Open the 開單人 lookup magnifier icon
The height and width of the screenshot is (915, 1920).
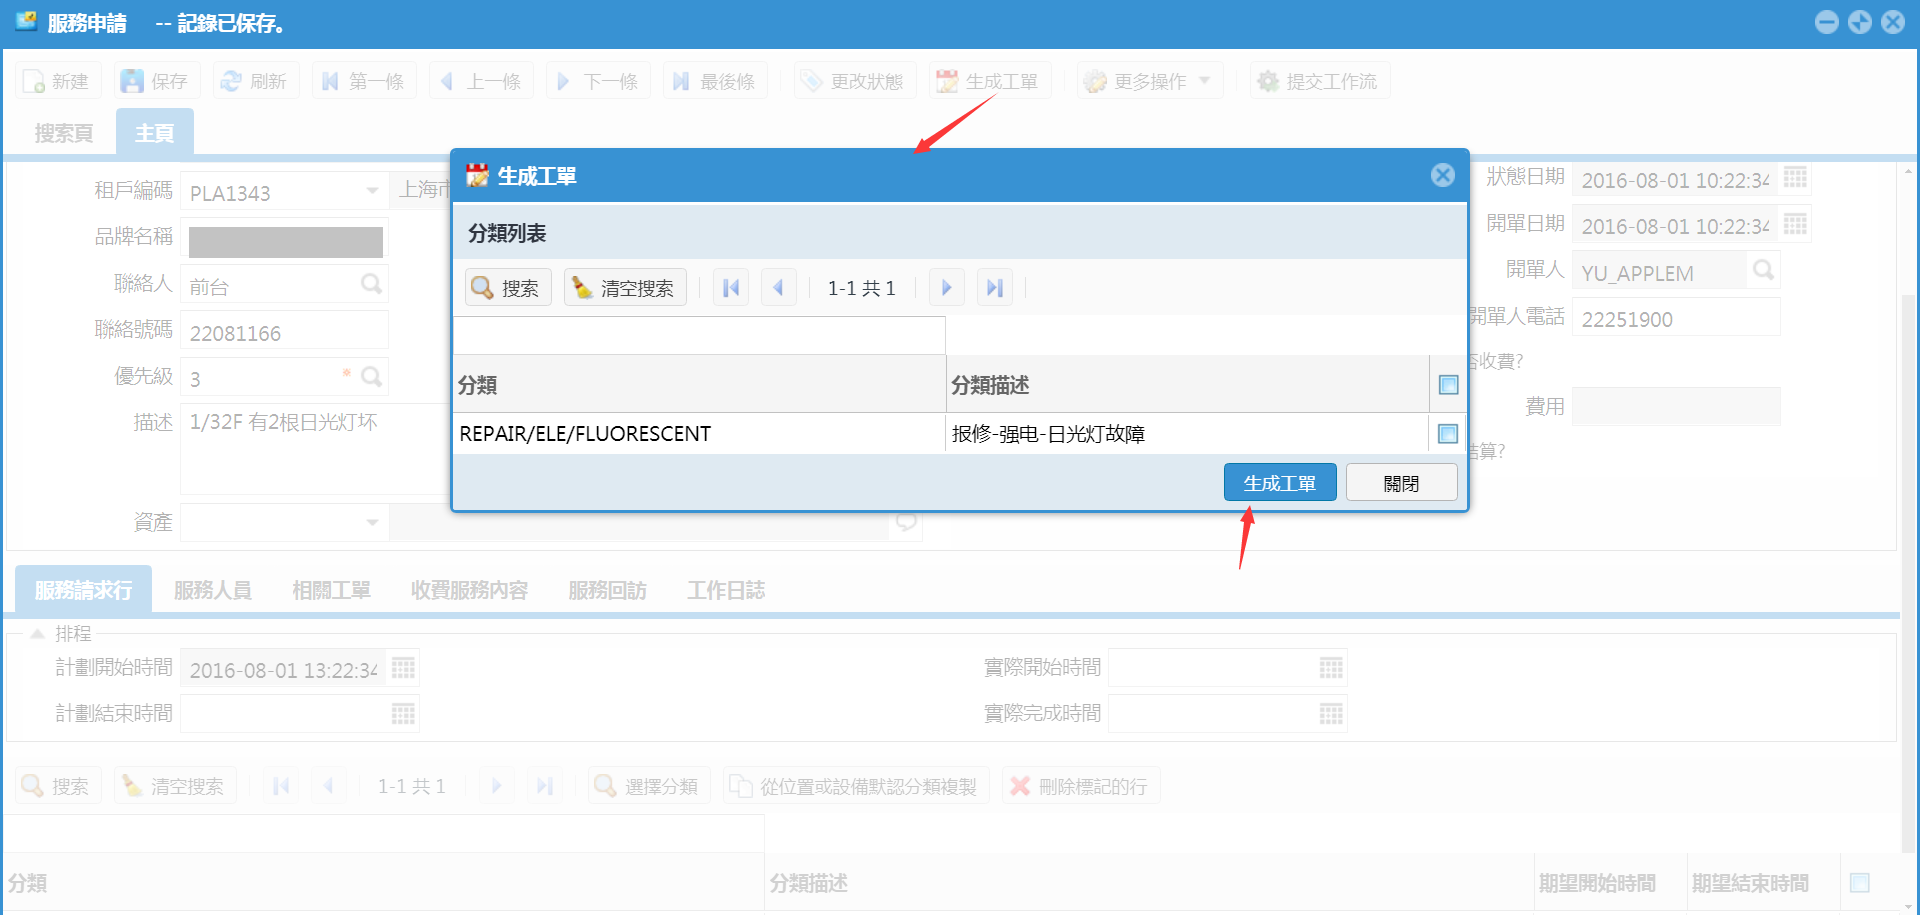[1763, 270]
